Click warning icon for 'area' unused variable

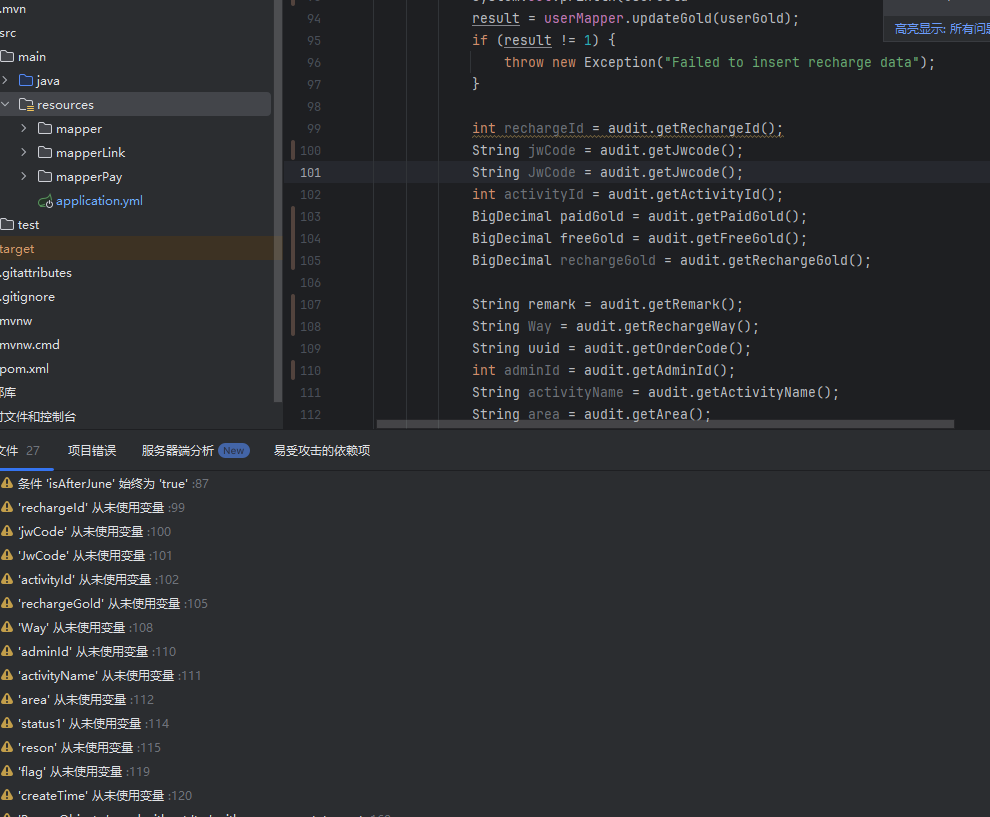pos(7,699)
